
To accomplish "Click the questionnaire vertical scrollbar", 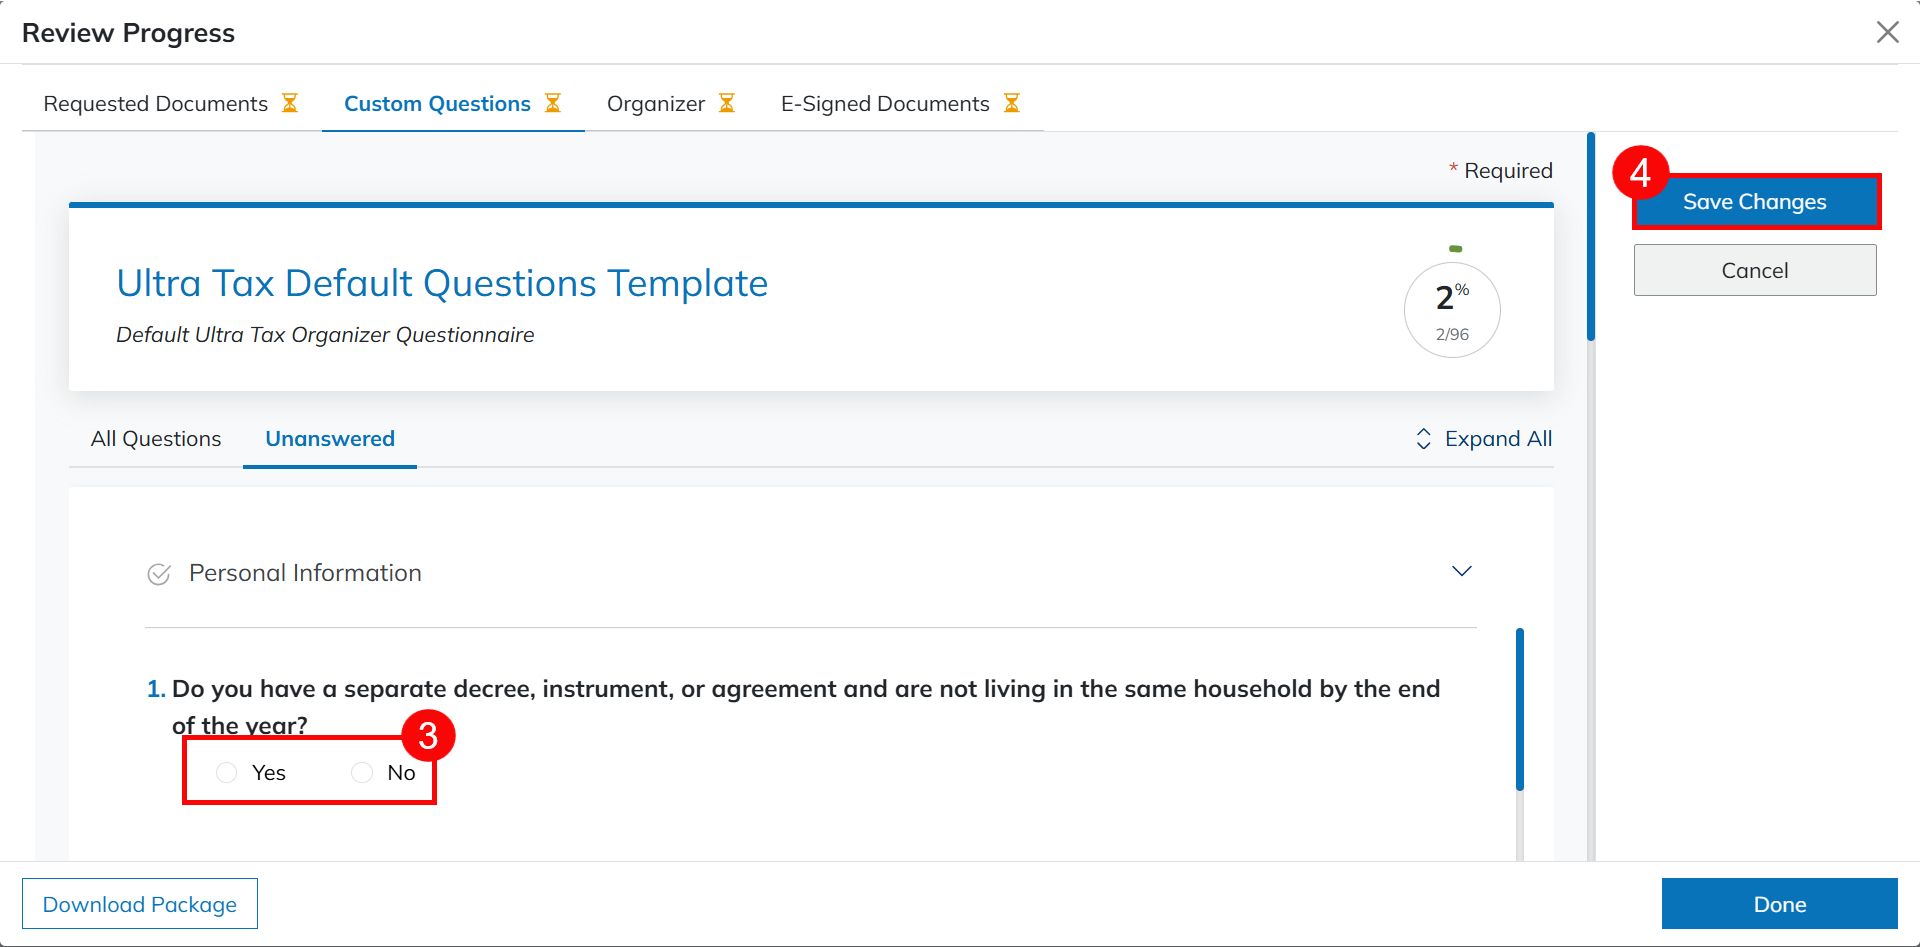I will (x=1520, y=710).
